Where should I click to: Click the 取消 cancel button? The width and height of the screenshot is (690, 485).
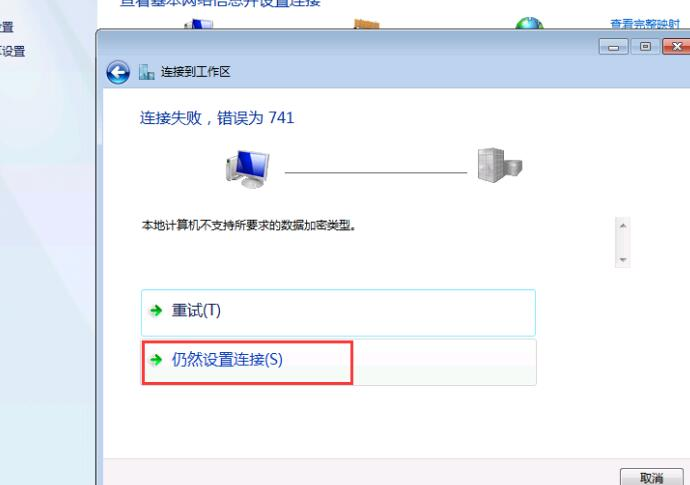tap(651, 477)
